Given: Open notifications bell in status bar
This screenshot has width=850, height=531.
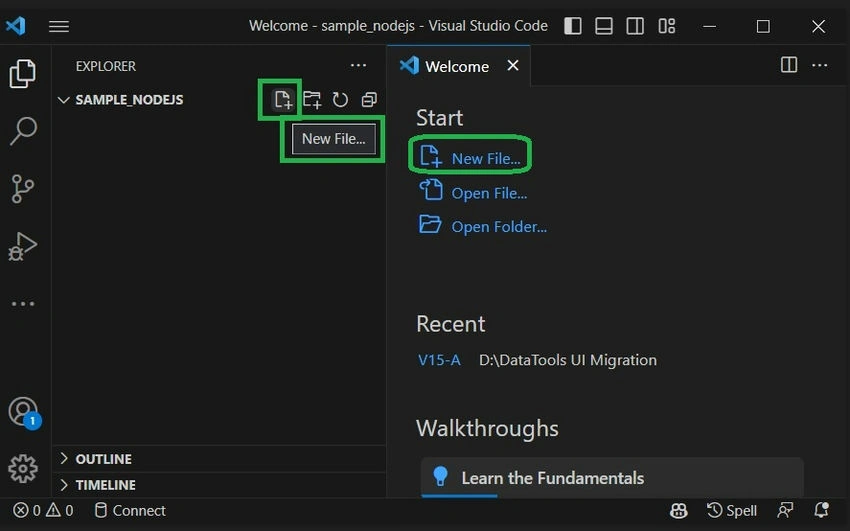Looking at the screenshot, I should [822, 510].
